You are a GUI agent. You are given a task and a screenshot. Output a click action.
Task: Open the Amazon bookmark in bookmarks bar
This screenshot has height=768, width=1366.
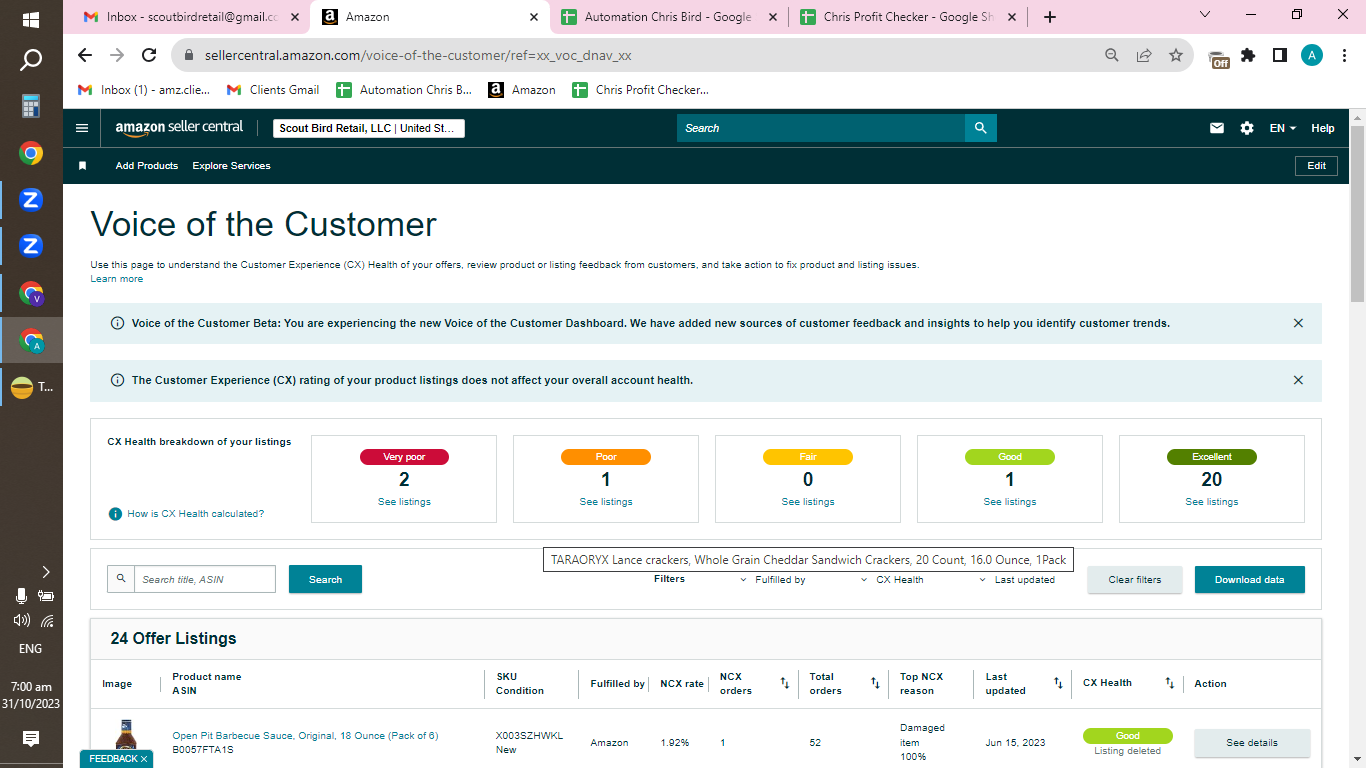pyautogui.click(x=522, y=90)
